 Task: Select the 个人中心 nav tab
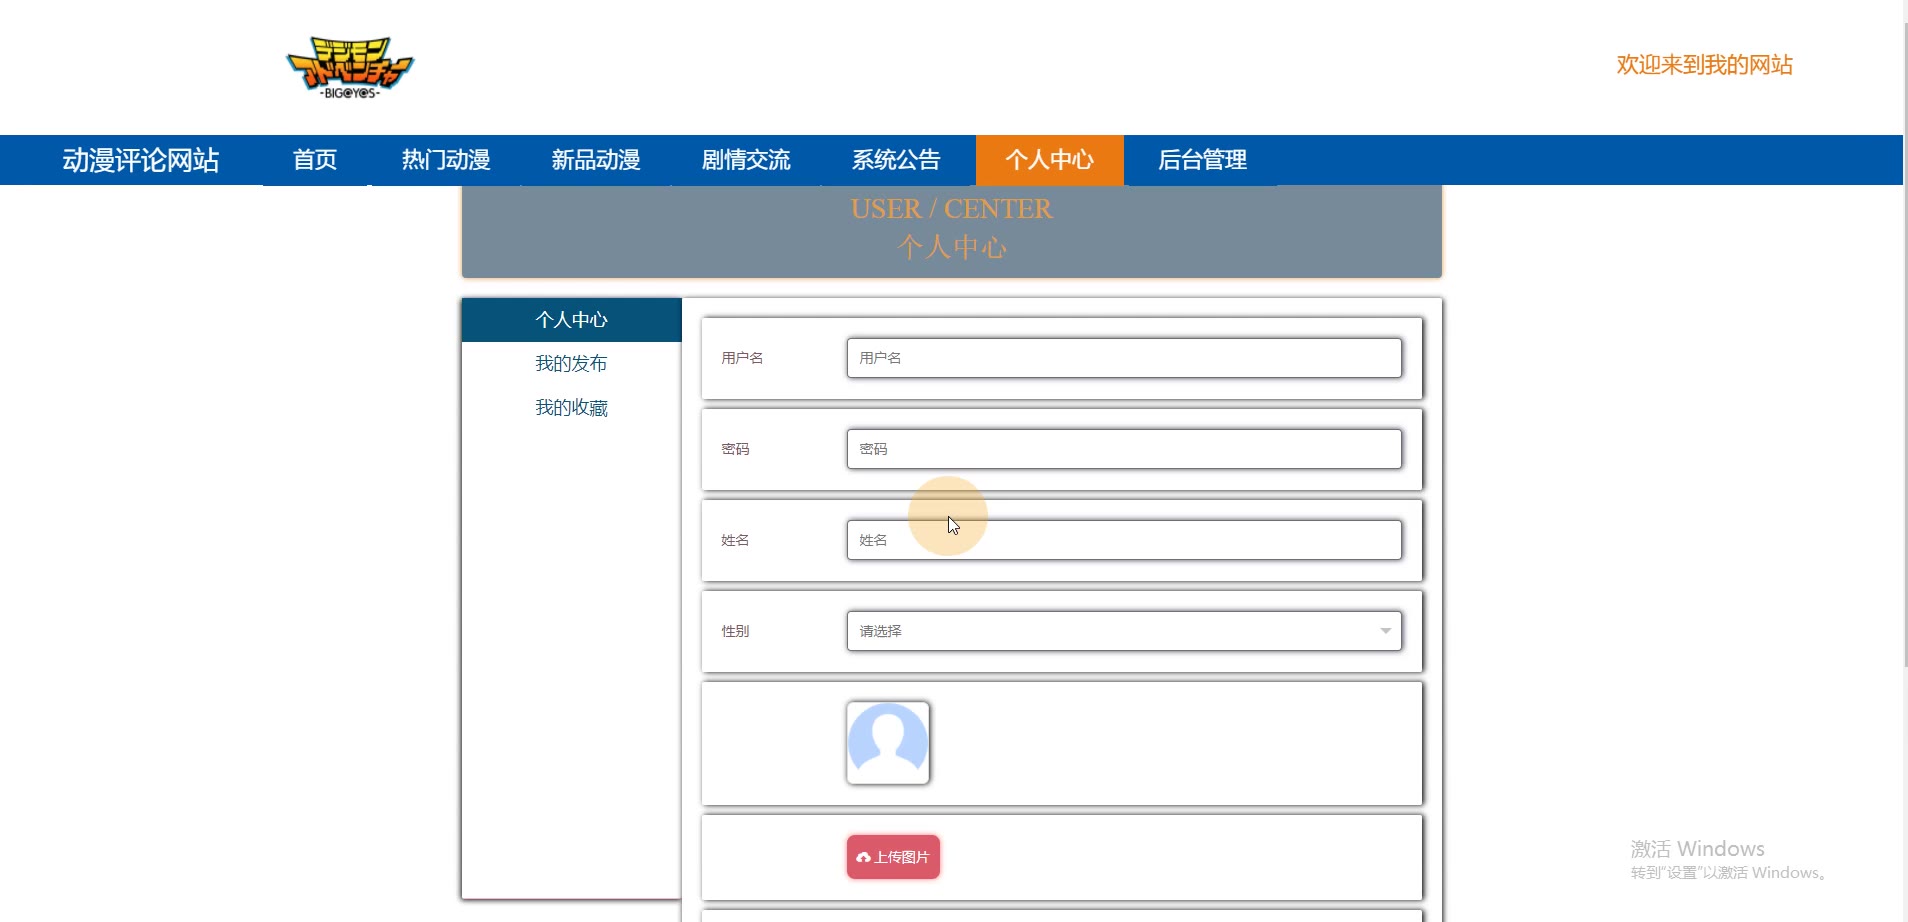pyautogui.click(x=1050, y=160)
